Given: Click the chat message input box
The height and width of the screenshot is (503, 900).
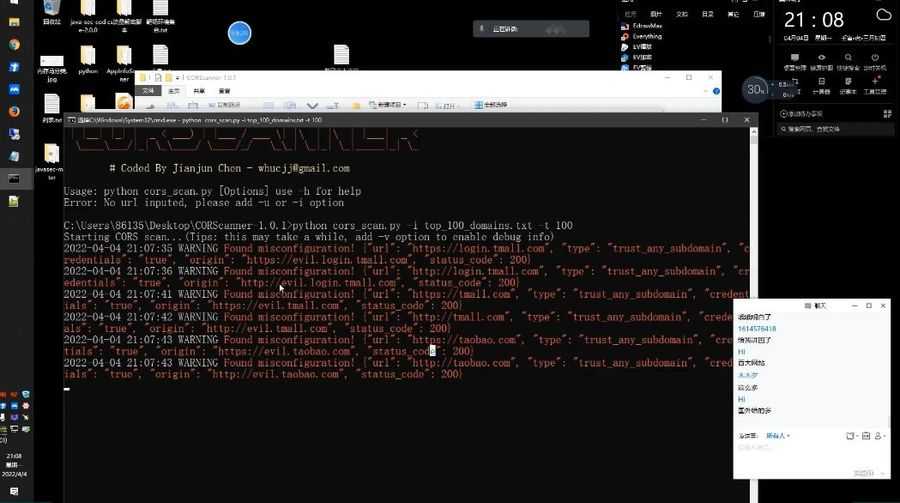Looking at the screenshot, I should pyautogui.click(x=812, y=455).
